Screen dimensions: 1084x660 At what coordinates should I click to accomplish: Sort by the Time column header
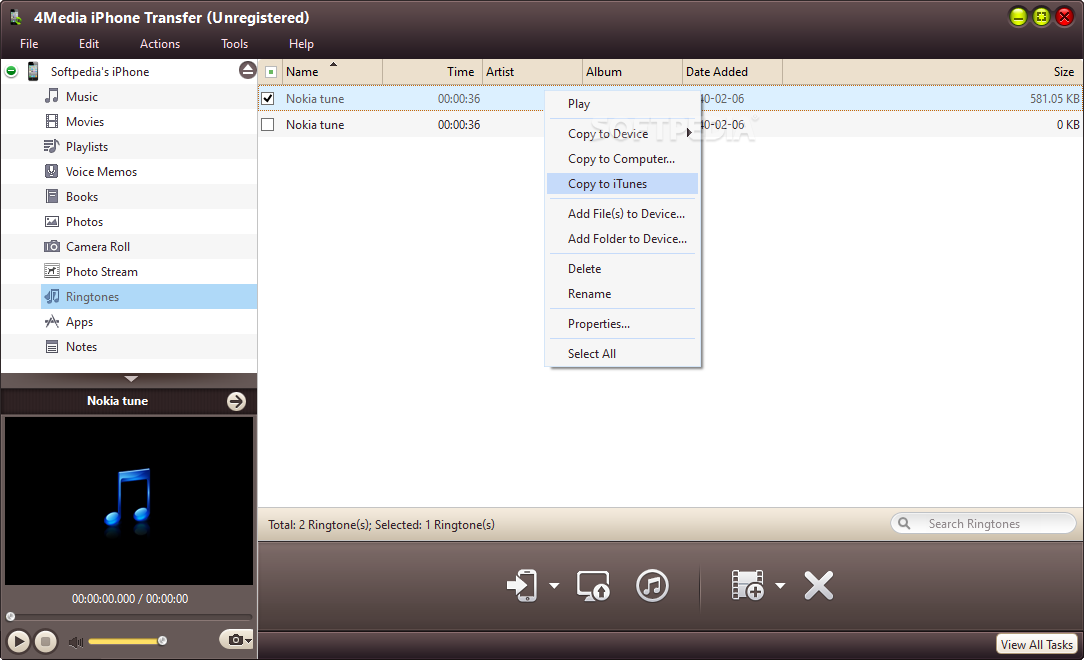(x=432, y=72)
